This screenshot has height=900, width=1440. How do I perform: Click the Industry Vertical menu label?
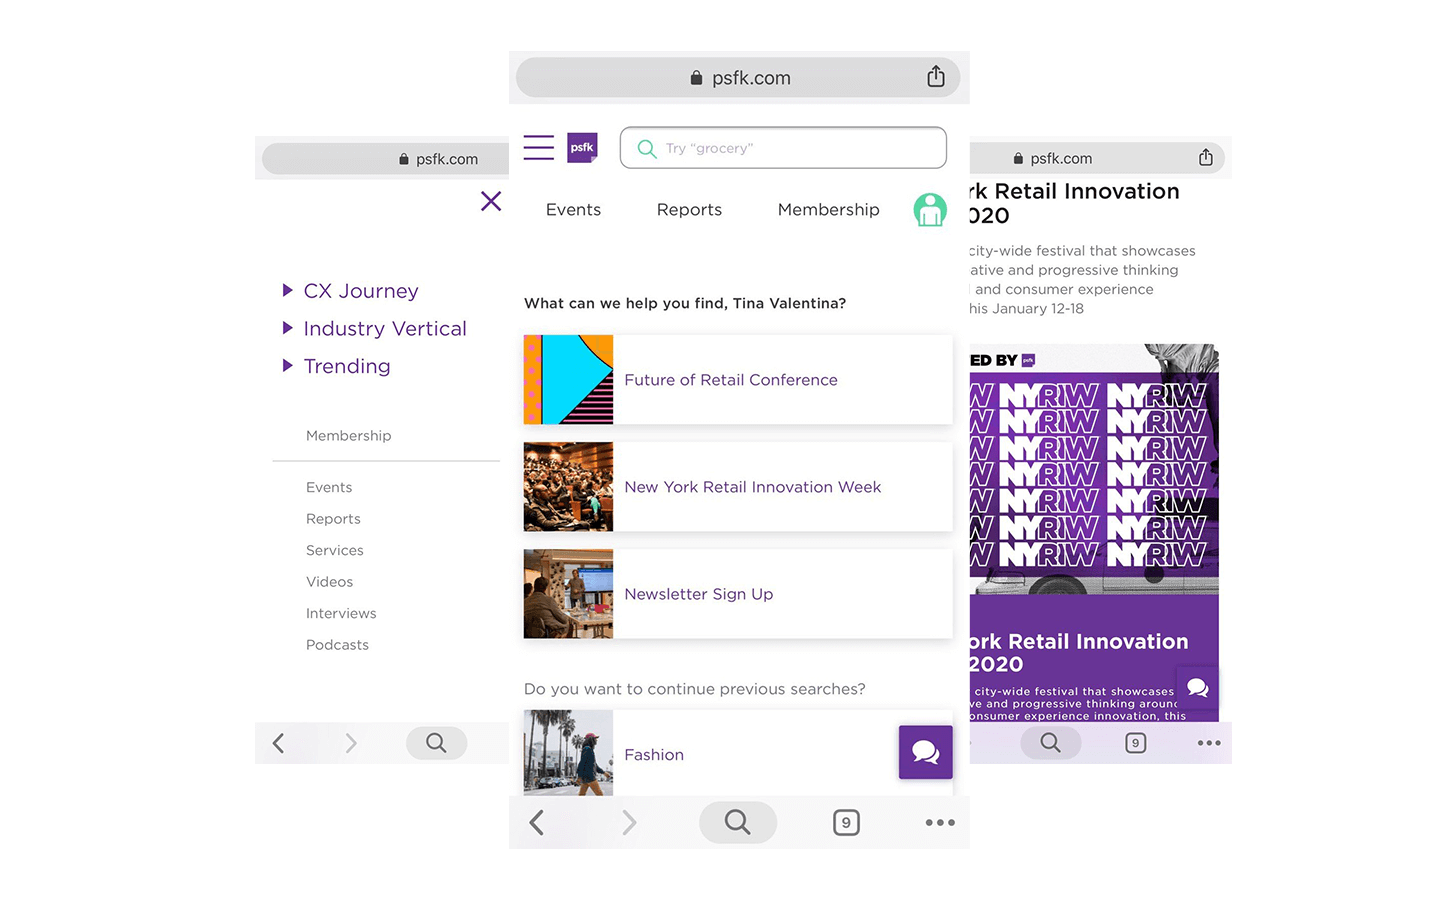coord(385,329)
